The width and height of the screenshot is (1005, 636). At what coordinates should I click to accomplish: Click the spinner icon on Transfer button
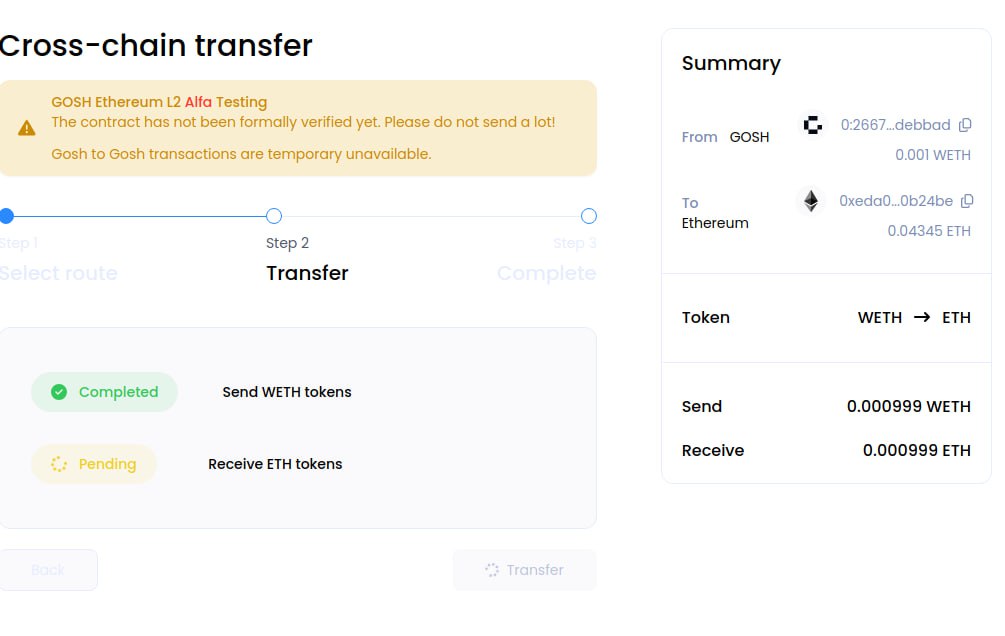pos(492,570)
